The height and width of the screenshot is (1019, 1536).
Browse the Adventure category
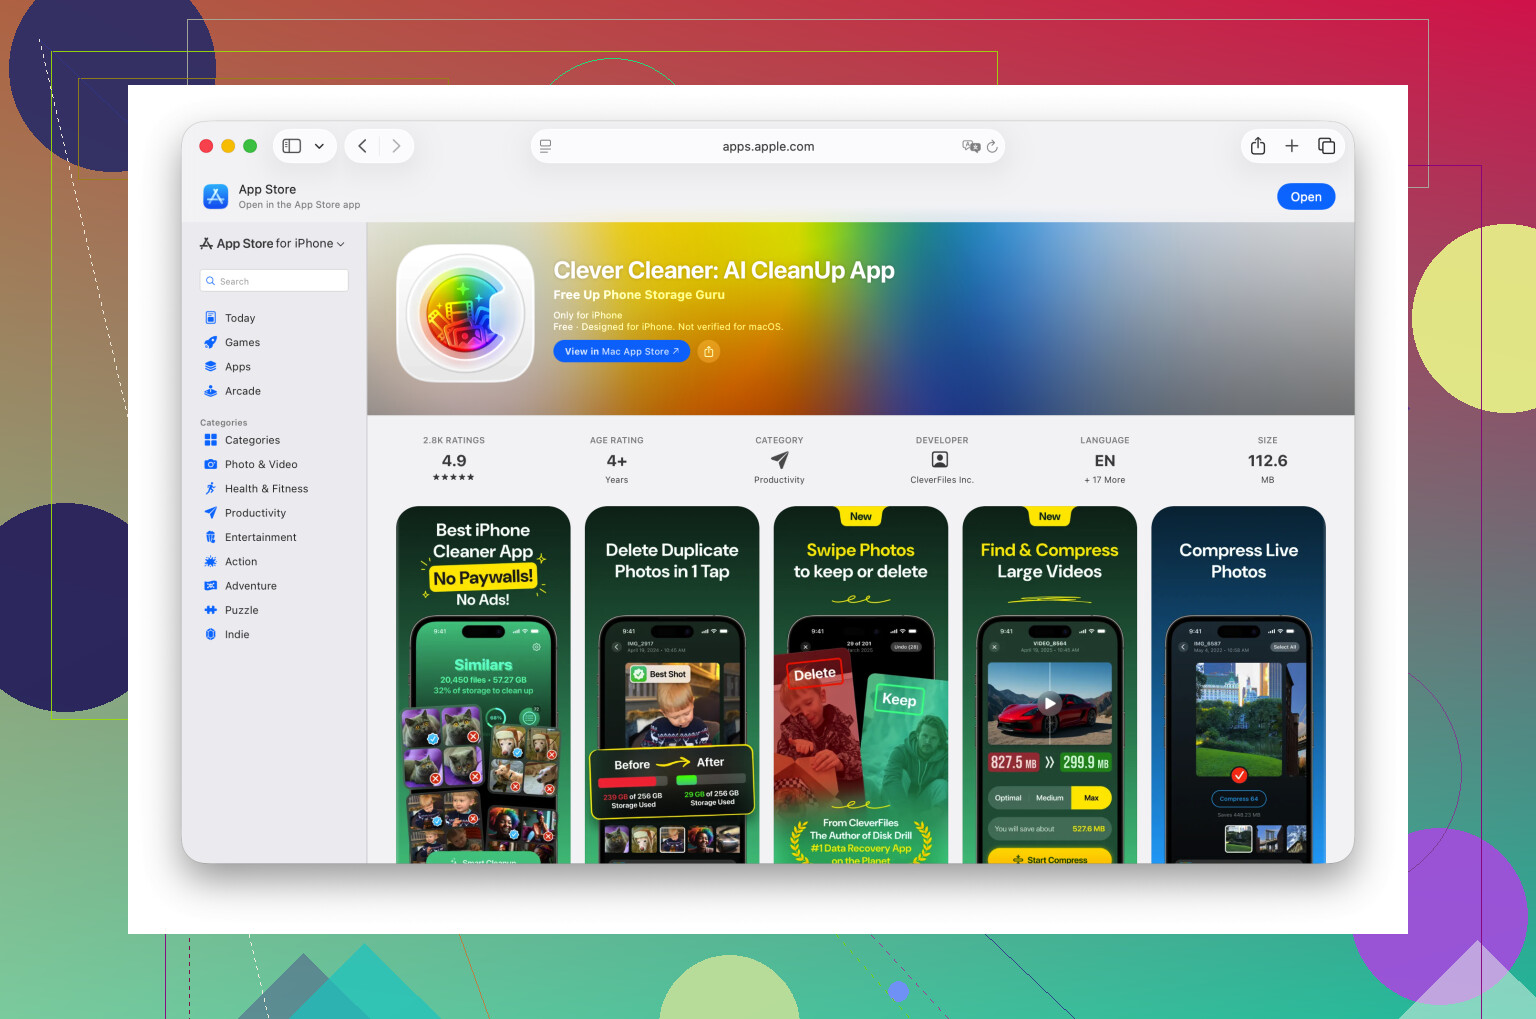point(251,586)
